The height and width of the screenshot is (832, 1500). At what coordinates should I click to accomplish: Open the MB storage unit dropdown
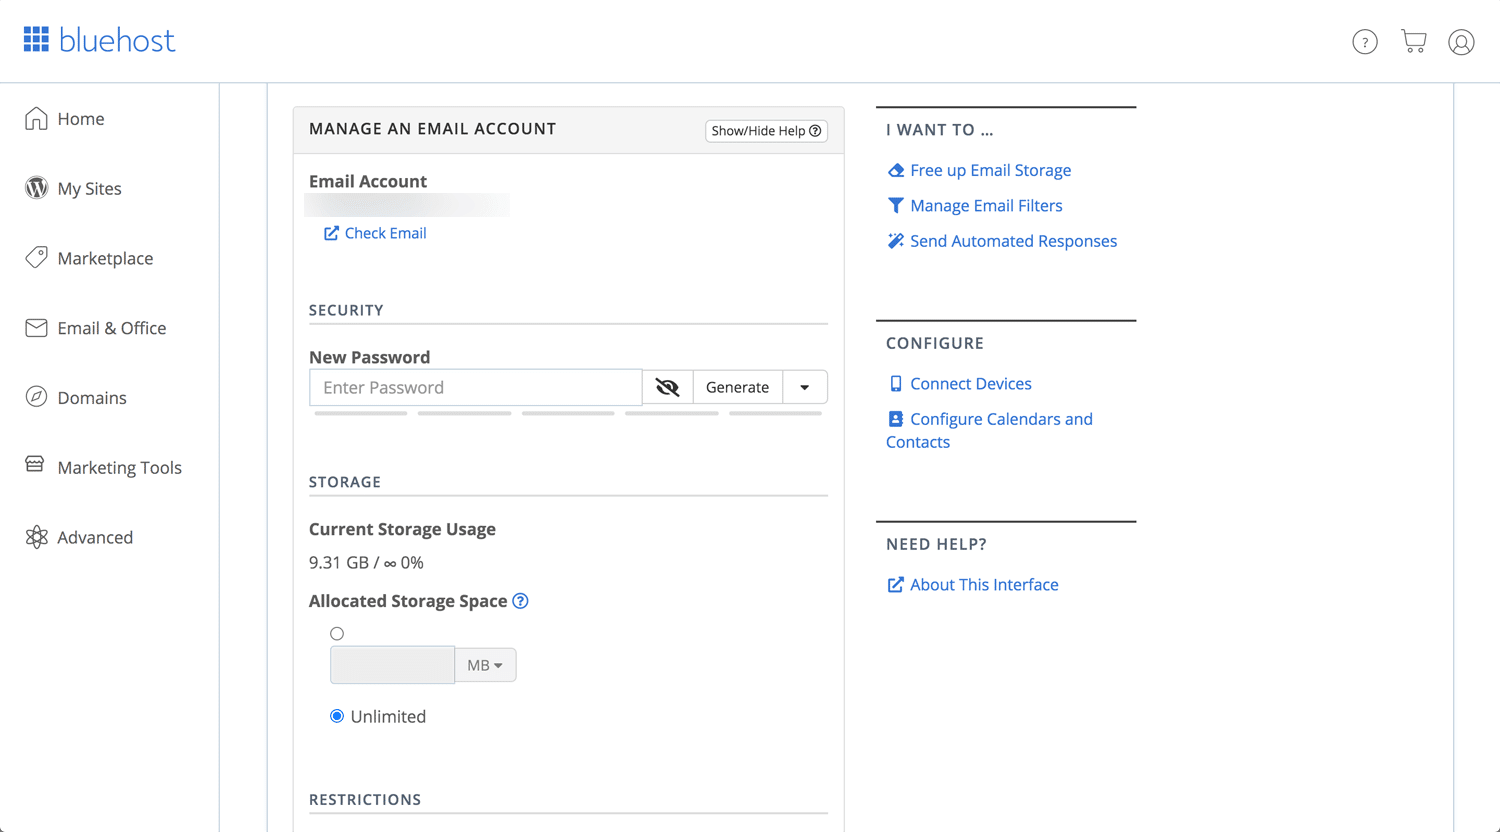[x=486, y=665]
